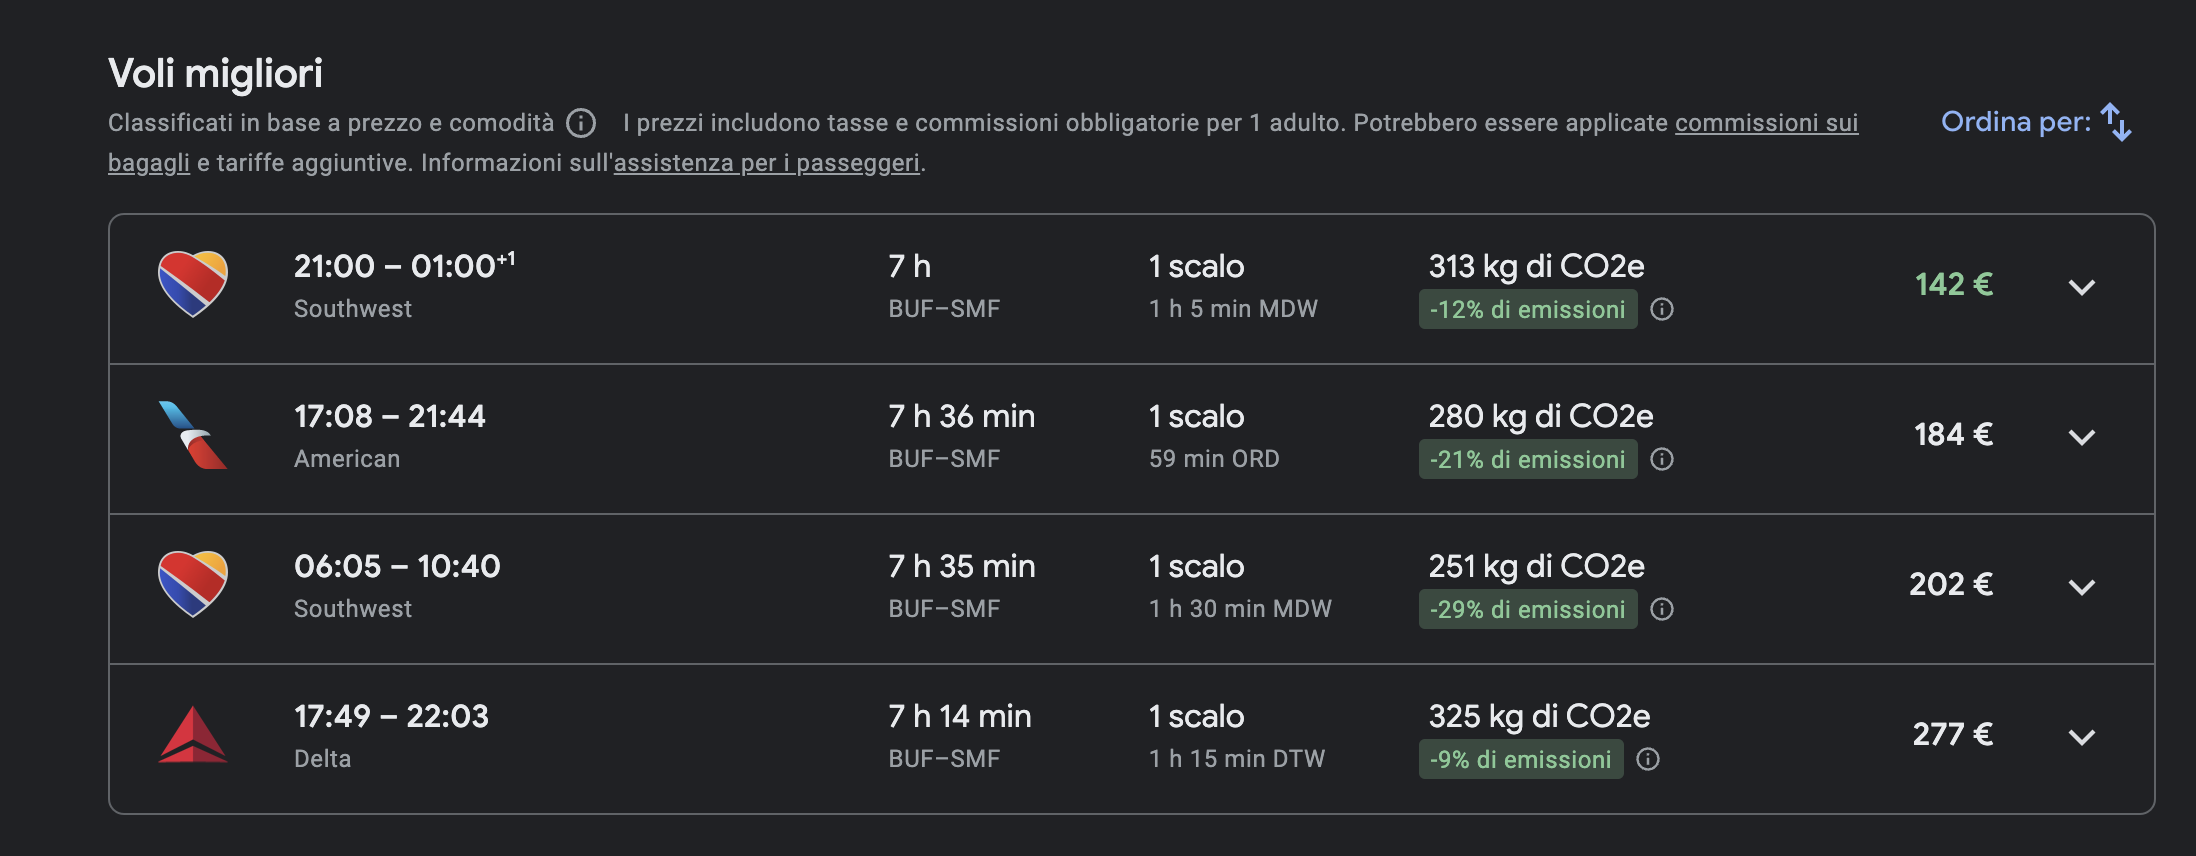Expand the 142 € Southwest flight details
Viewport: 2196px width, 856px height.
(x=2082, y=288)
